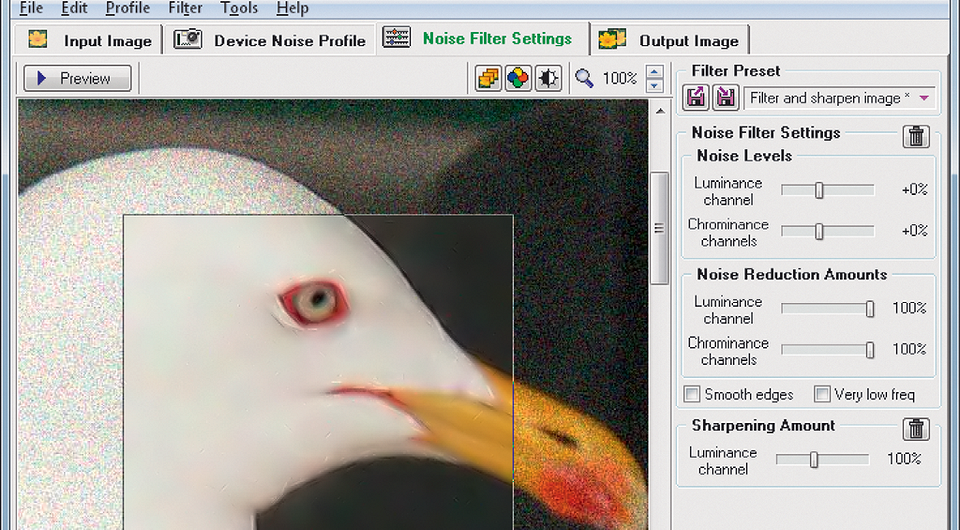Switch to the Output Image tab
This screenshot has width=960, height=530.
670,40
